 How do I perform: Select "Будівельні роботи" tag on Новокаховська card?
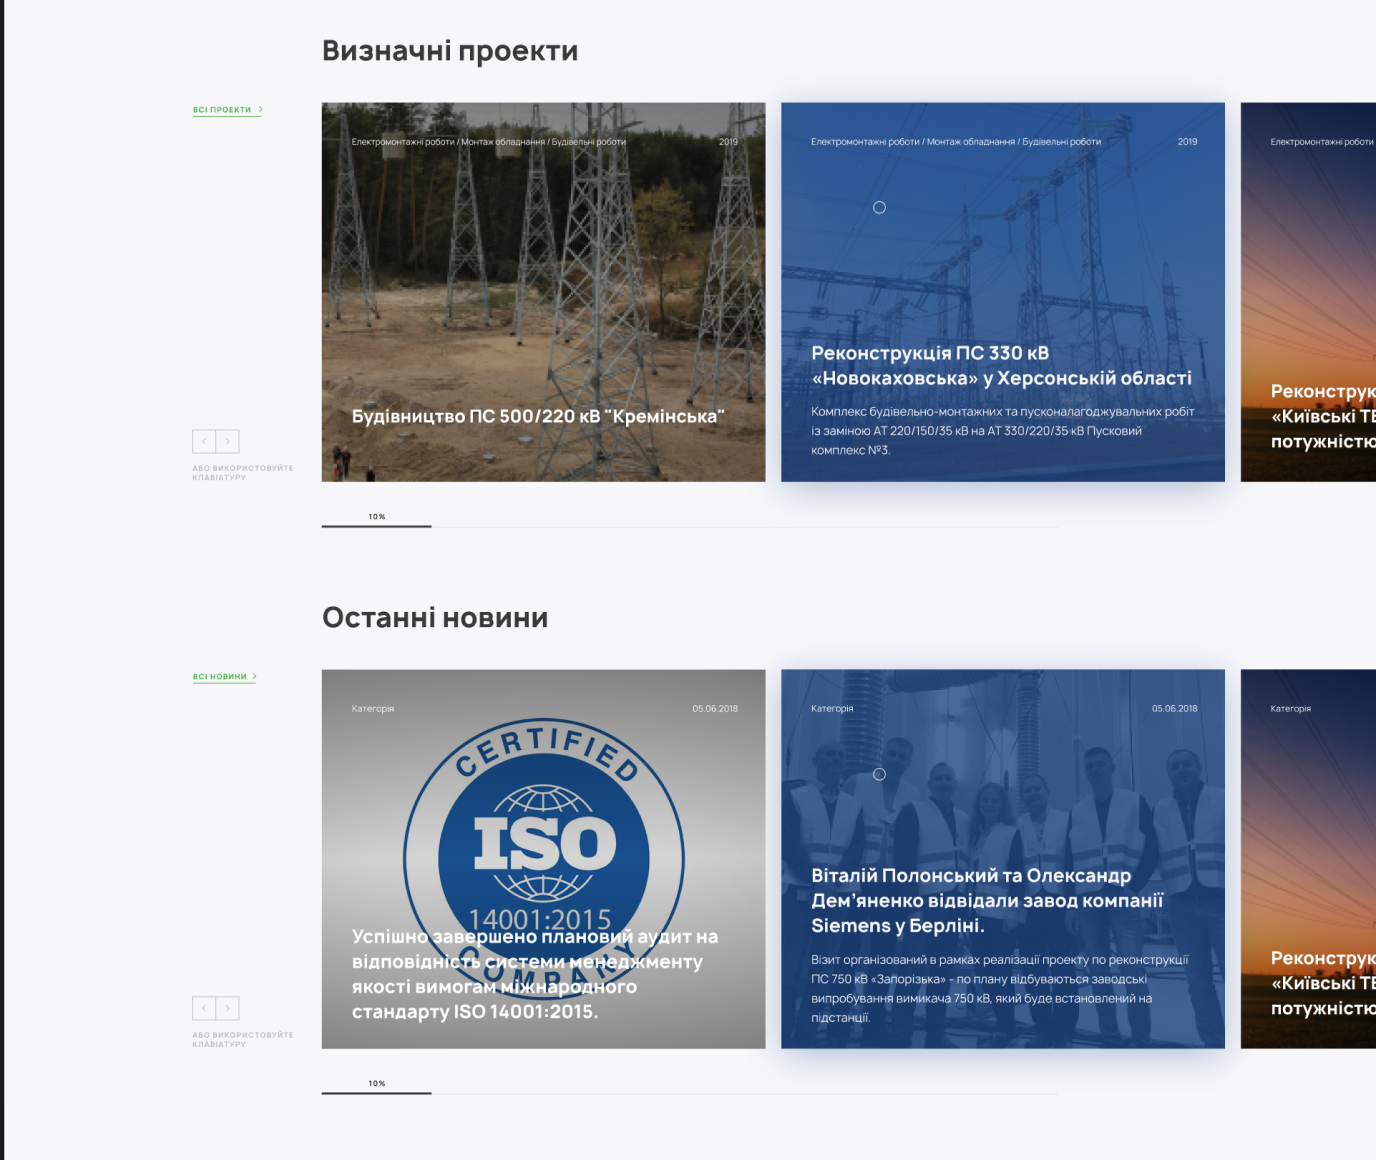pyautogui.click(x=1062, y=142)
